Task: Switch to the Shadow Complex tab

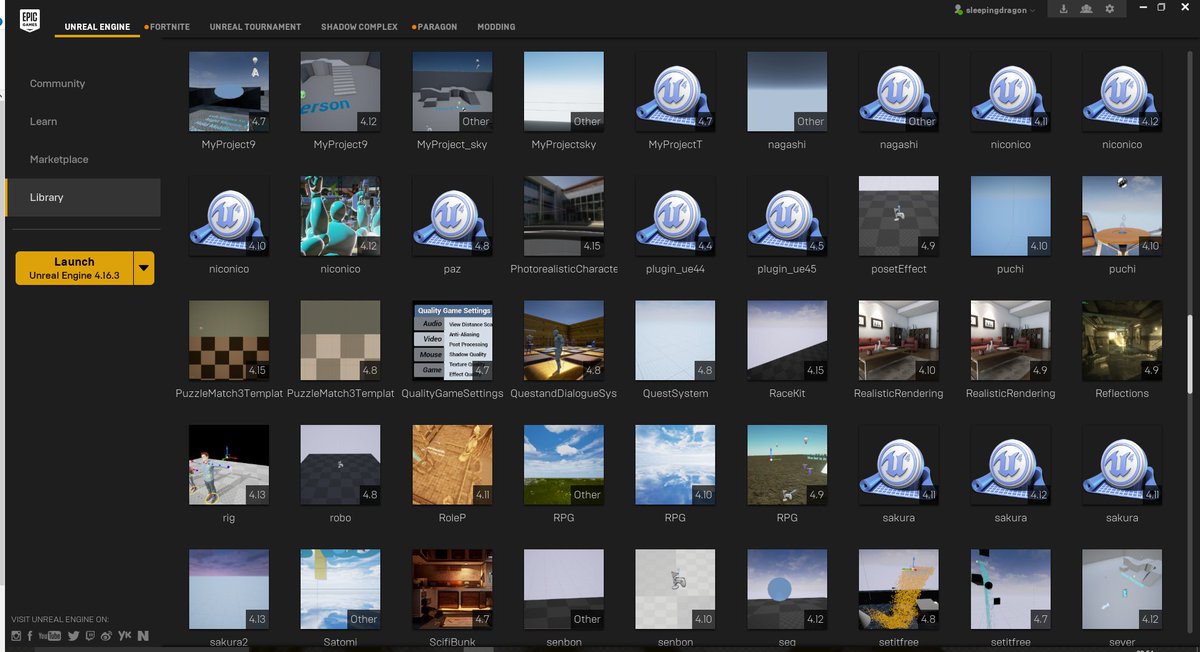Action: pos(359,27)
